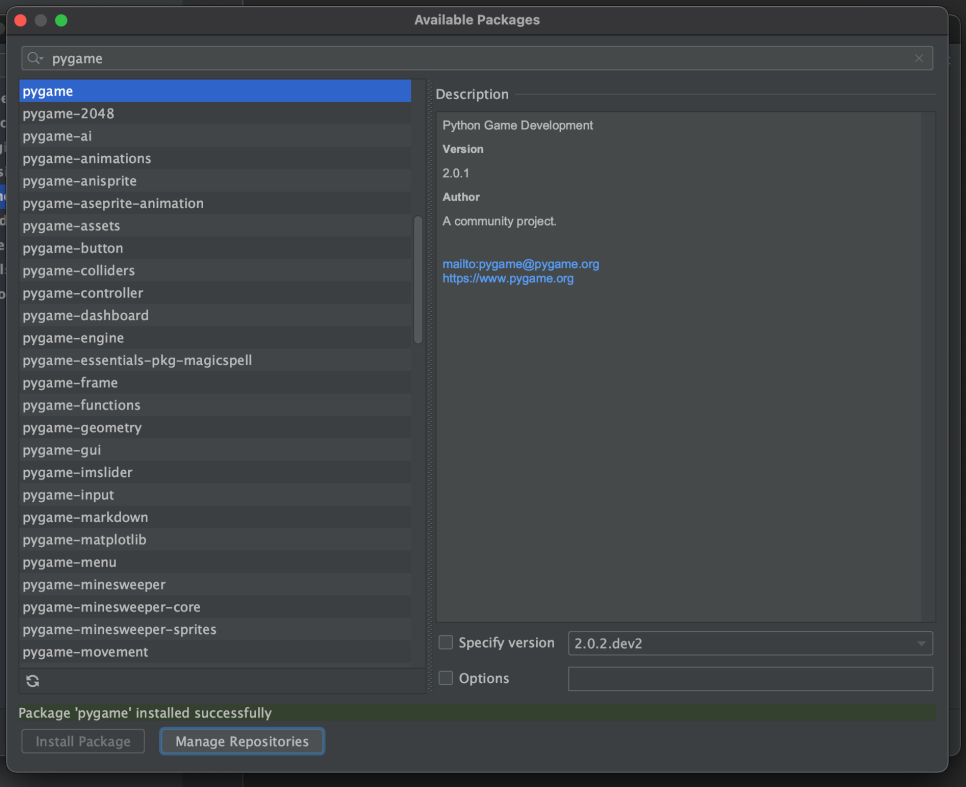This screenshot has height=787, width=966.
Task: Click into the pygame search field
Action: (477, 58)
